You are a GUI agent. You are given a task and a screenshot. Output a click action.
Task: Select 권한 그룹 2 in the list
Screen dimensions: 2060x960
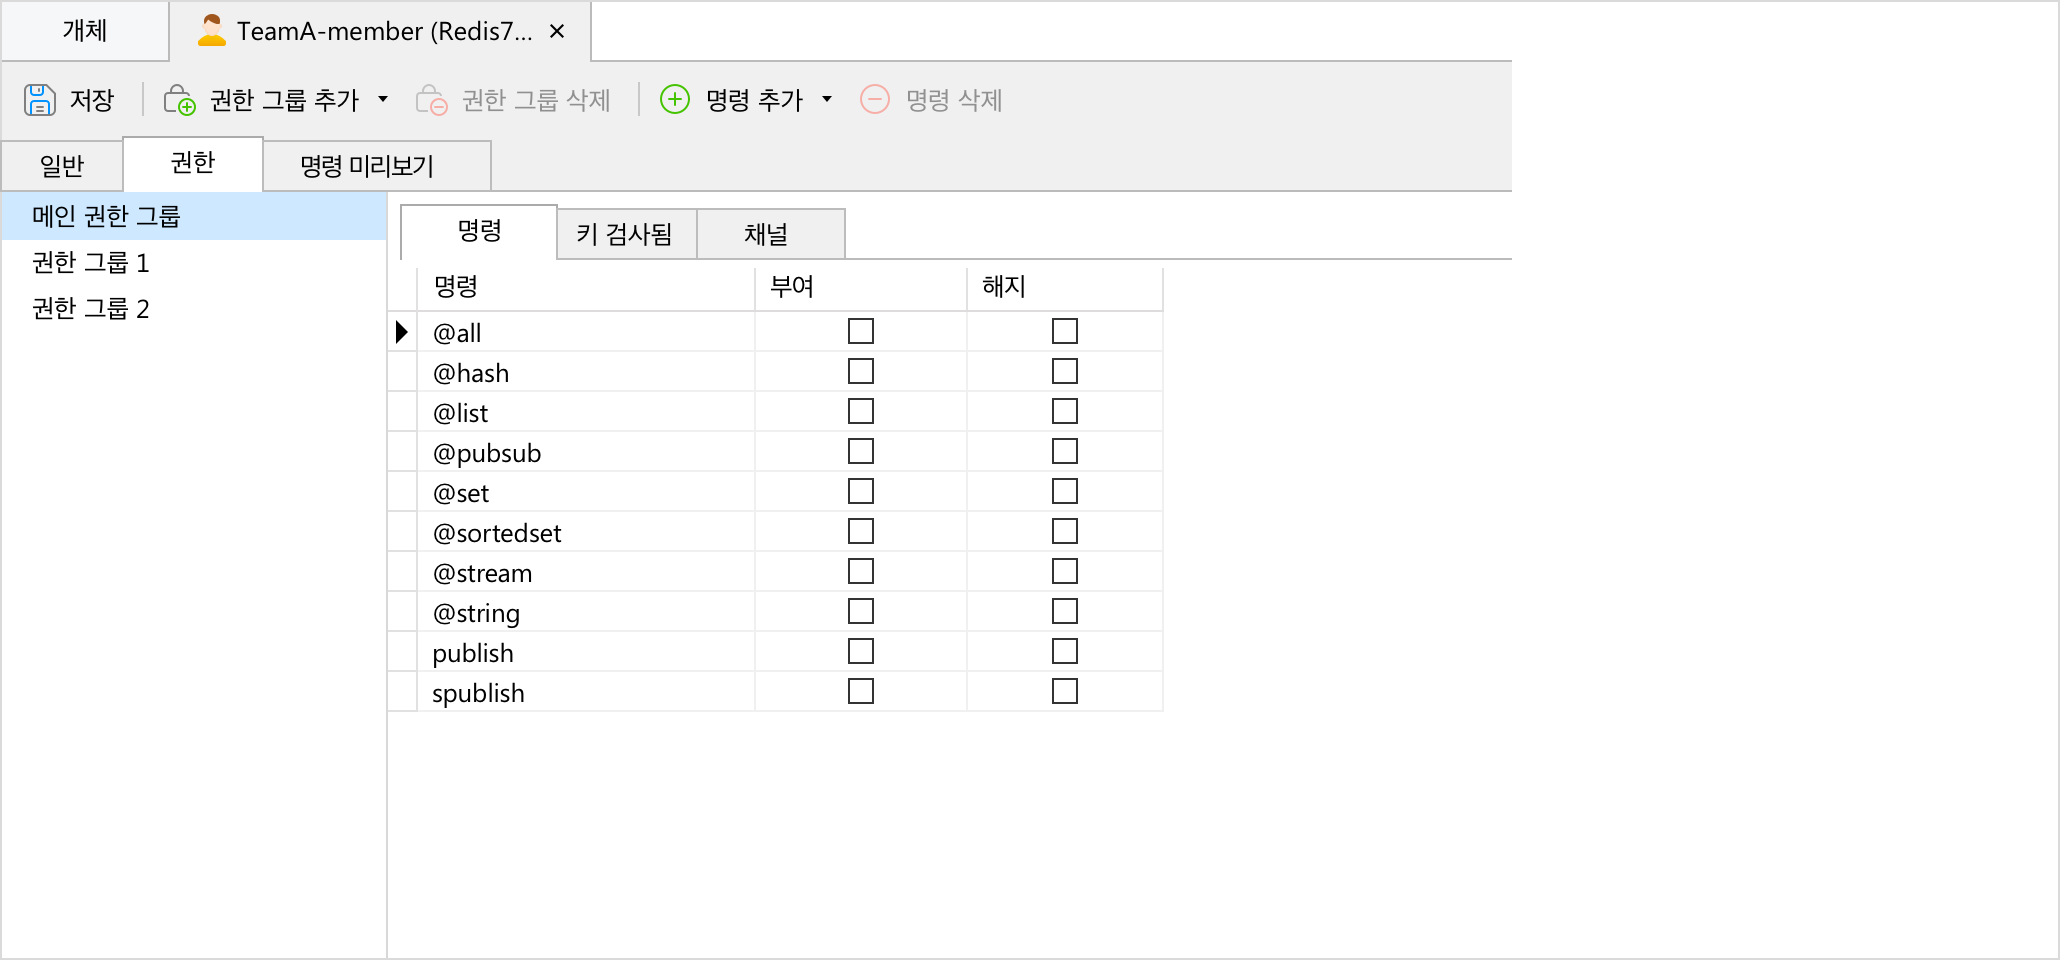tap(90, 309)
